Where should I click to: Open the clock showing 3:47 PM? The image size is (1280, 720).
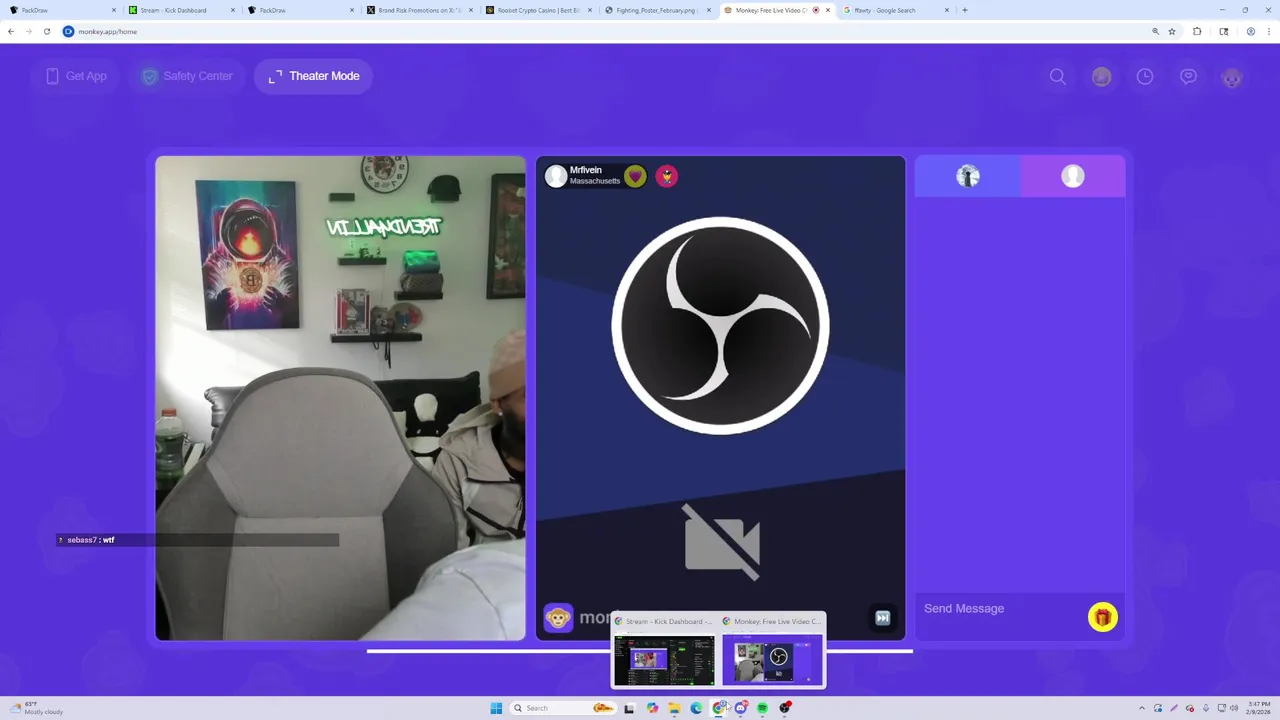[x=1258, y=708]
